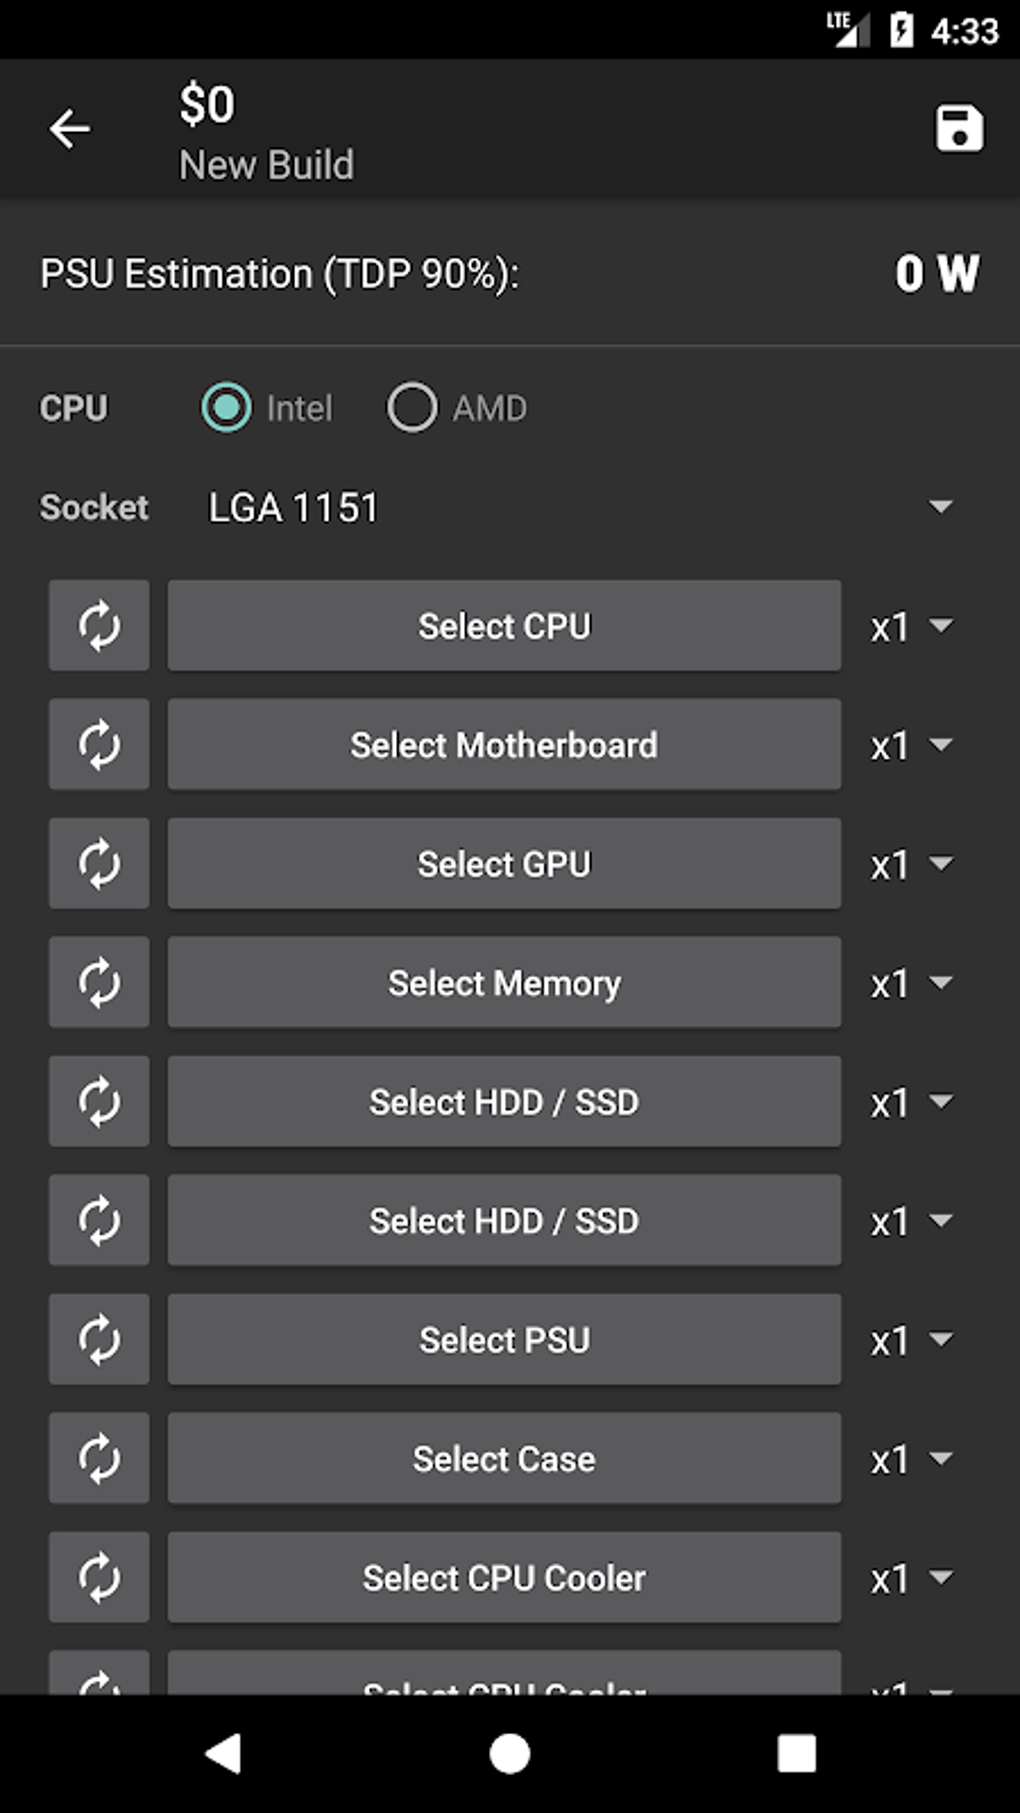Screen dimensions: 1020x1813
Task: Tap the Select Motherboard button
Action: click(504, 745)
